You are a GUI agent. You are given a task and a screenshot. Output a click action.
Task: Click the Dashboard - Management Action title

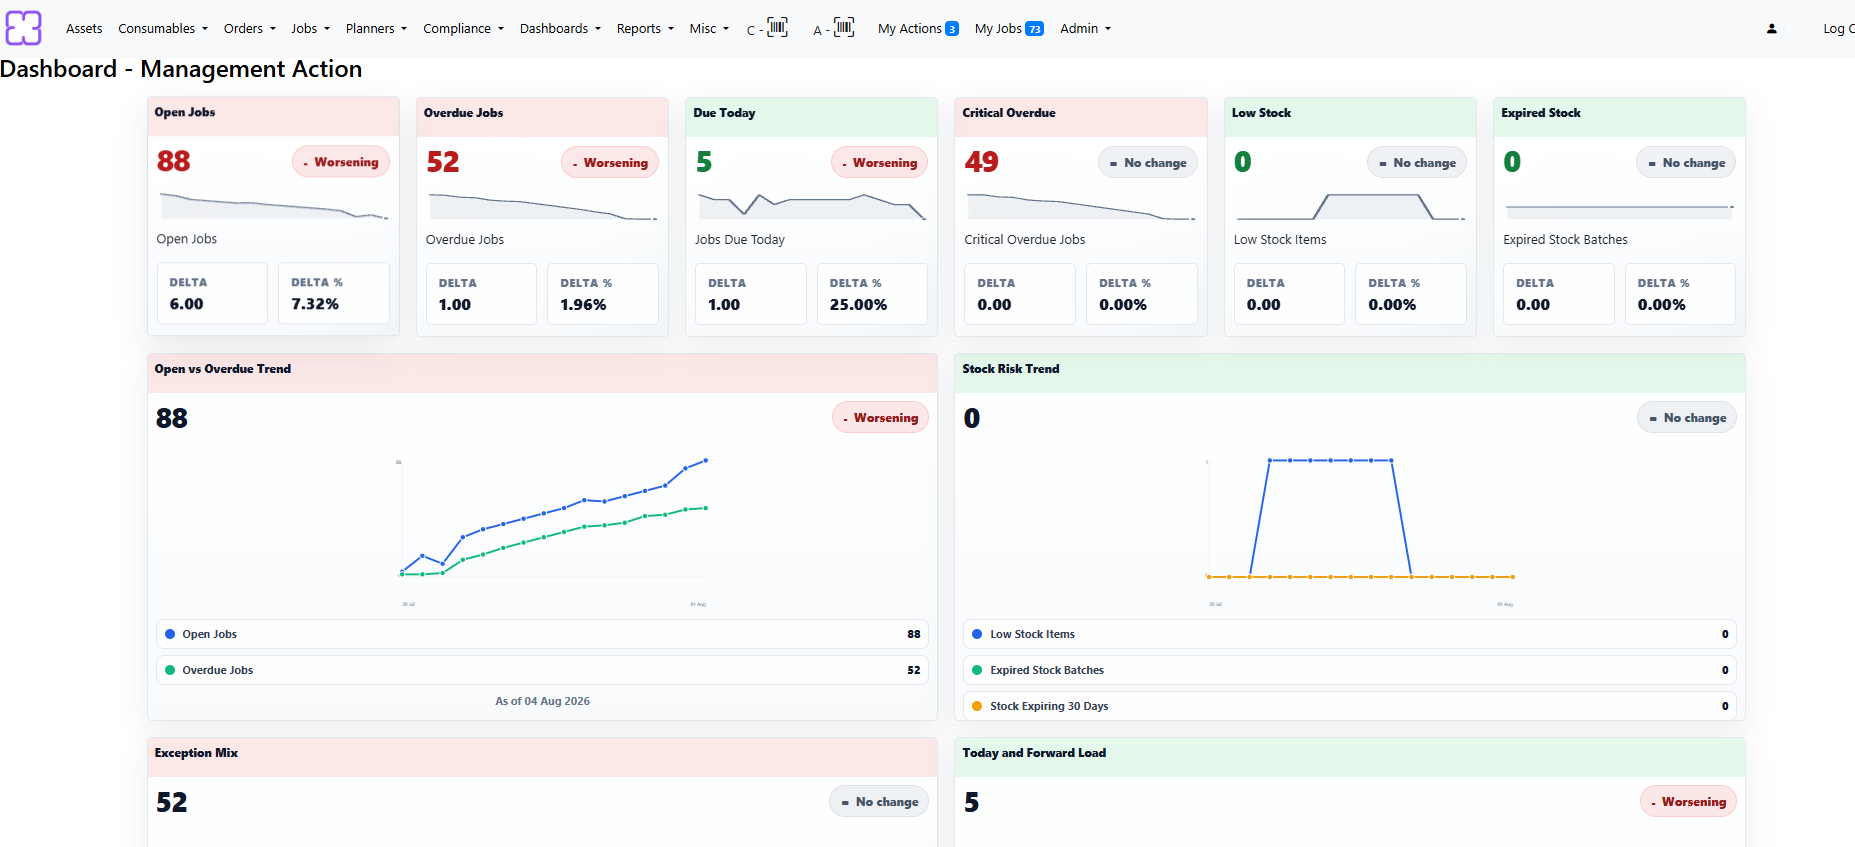coord(181,69)
